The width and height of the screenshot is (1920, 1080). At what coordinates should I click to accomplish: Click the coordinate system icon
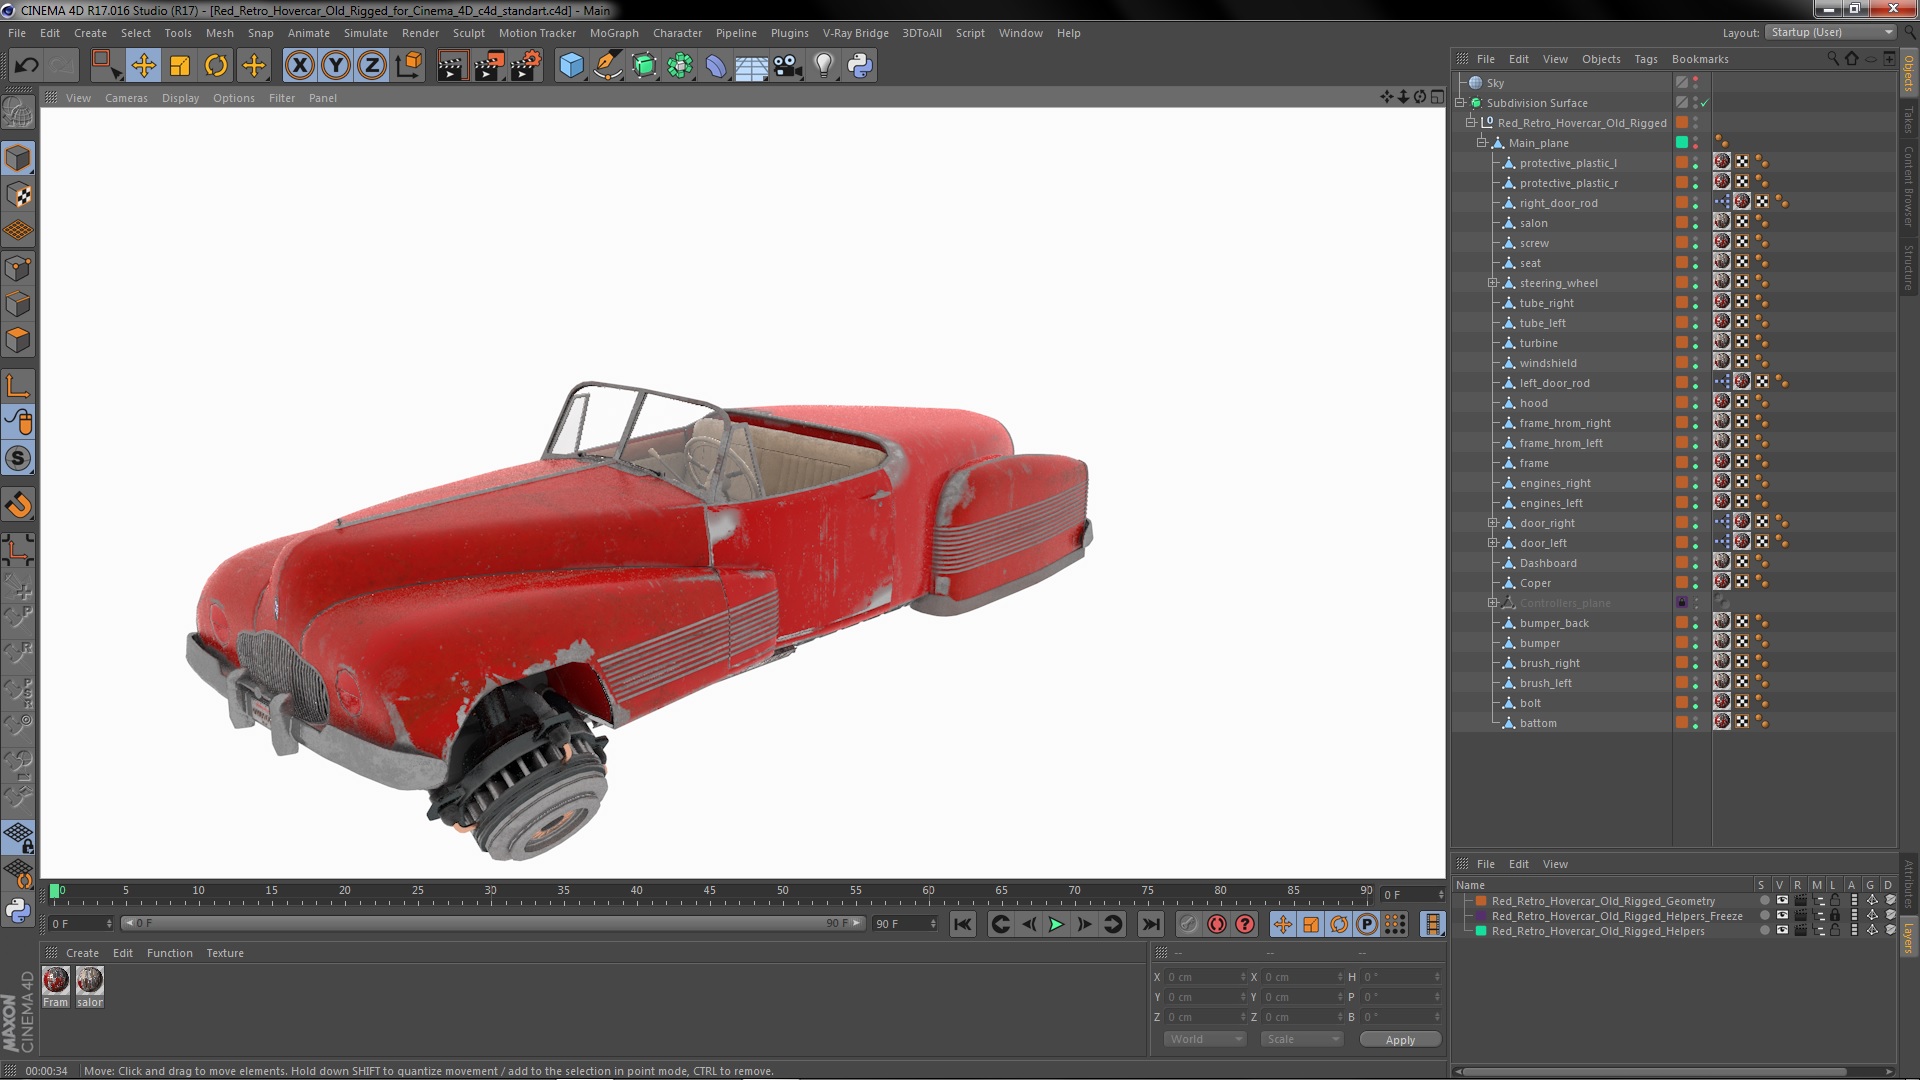coord(409,66)
